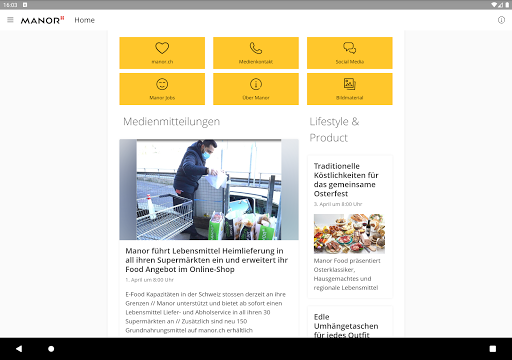The height and width of the screenshot is (360, 512).
Task: Click the circled i Über Manor icon
Action: point(256,84)
